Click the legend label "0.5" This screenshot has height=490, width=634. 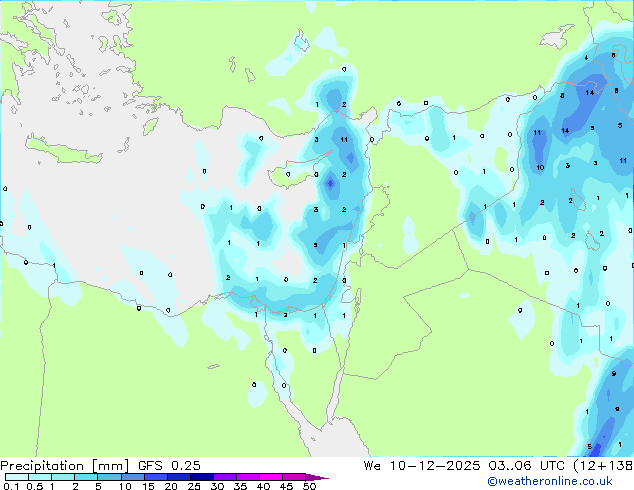[35, 486]
